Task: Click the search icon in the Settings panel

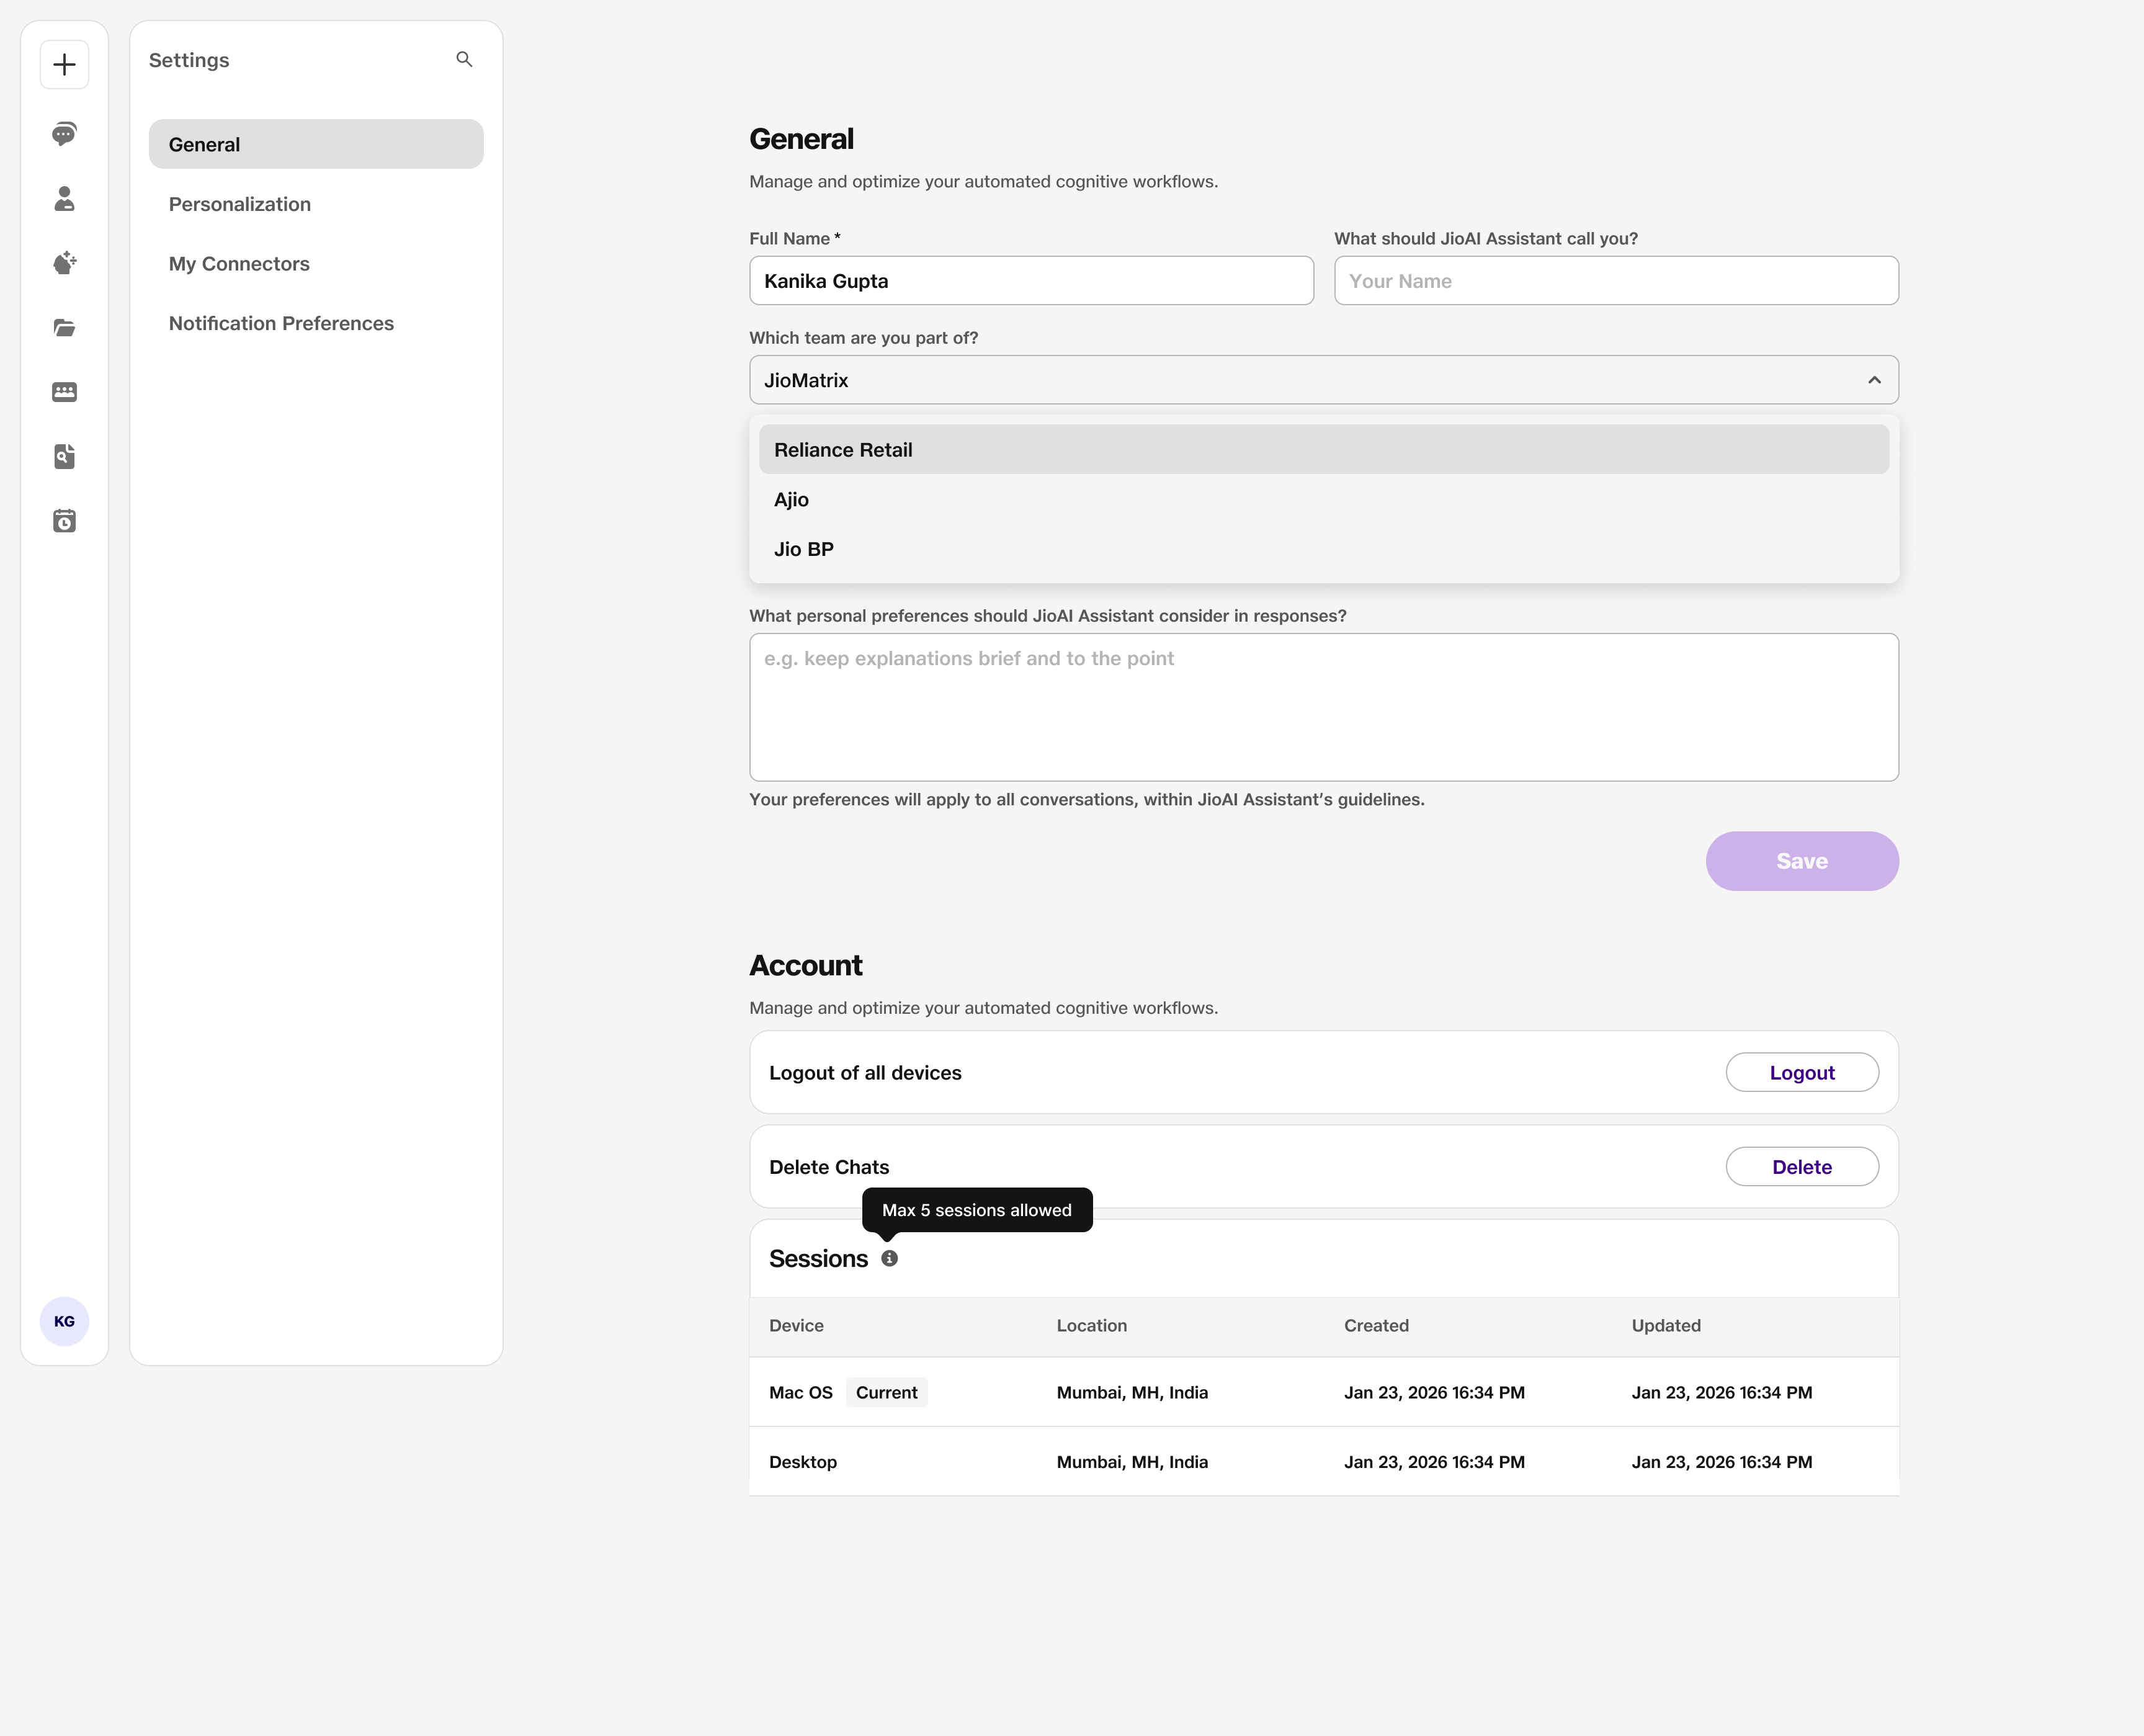Action: click(x=464, y=60)
